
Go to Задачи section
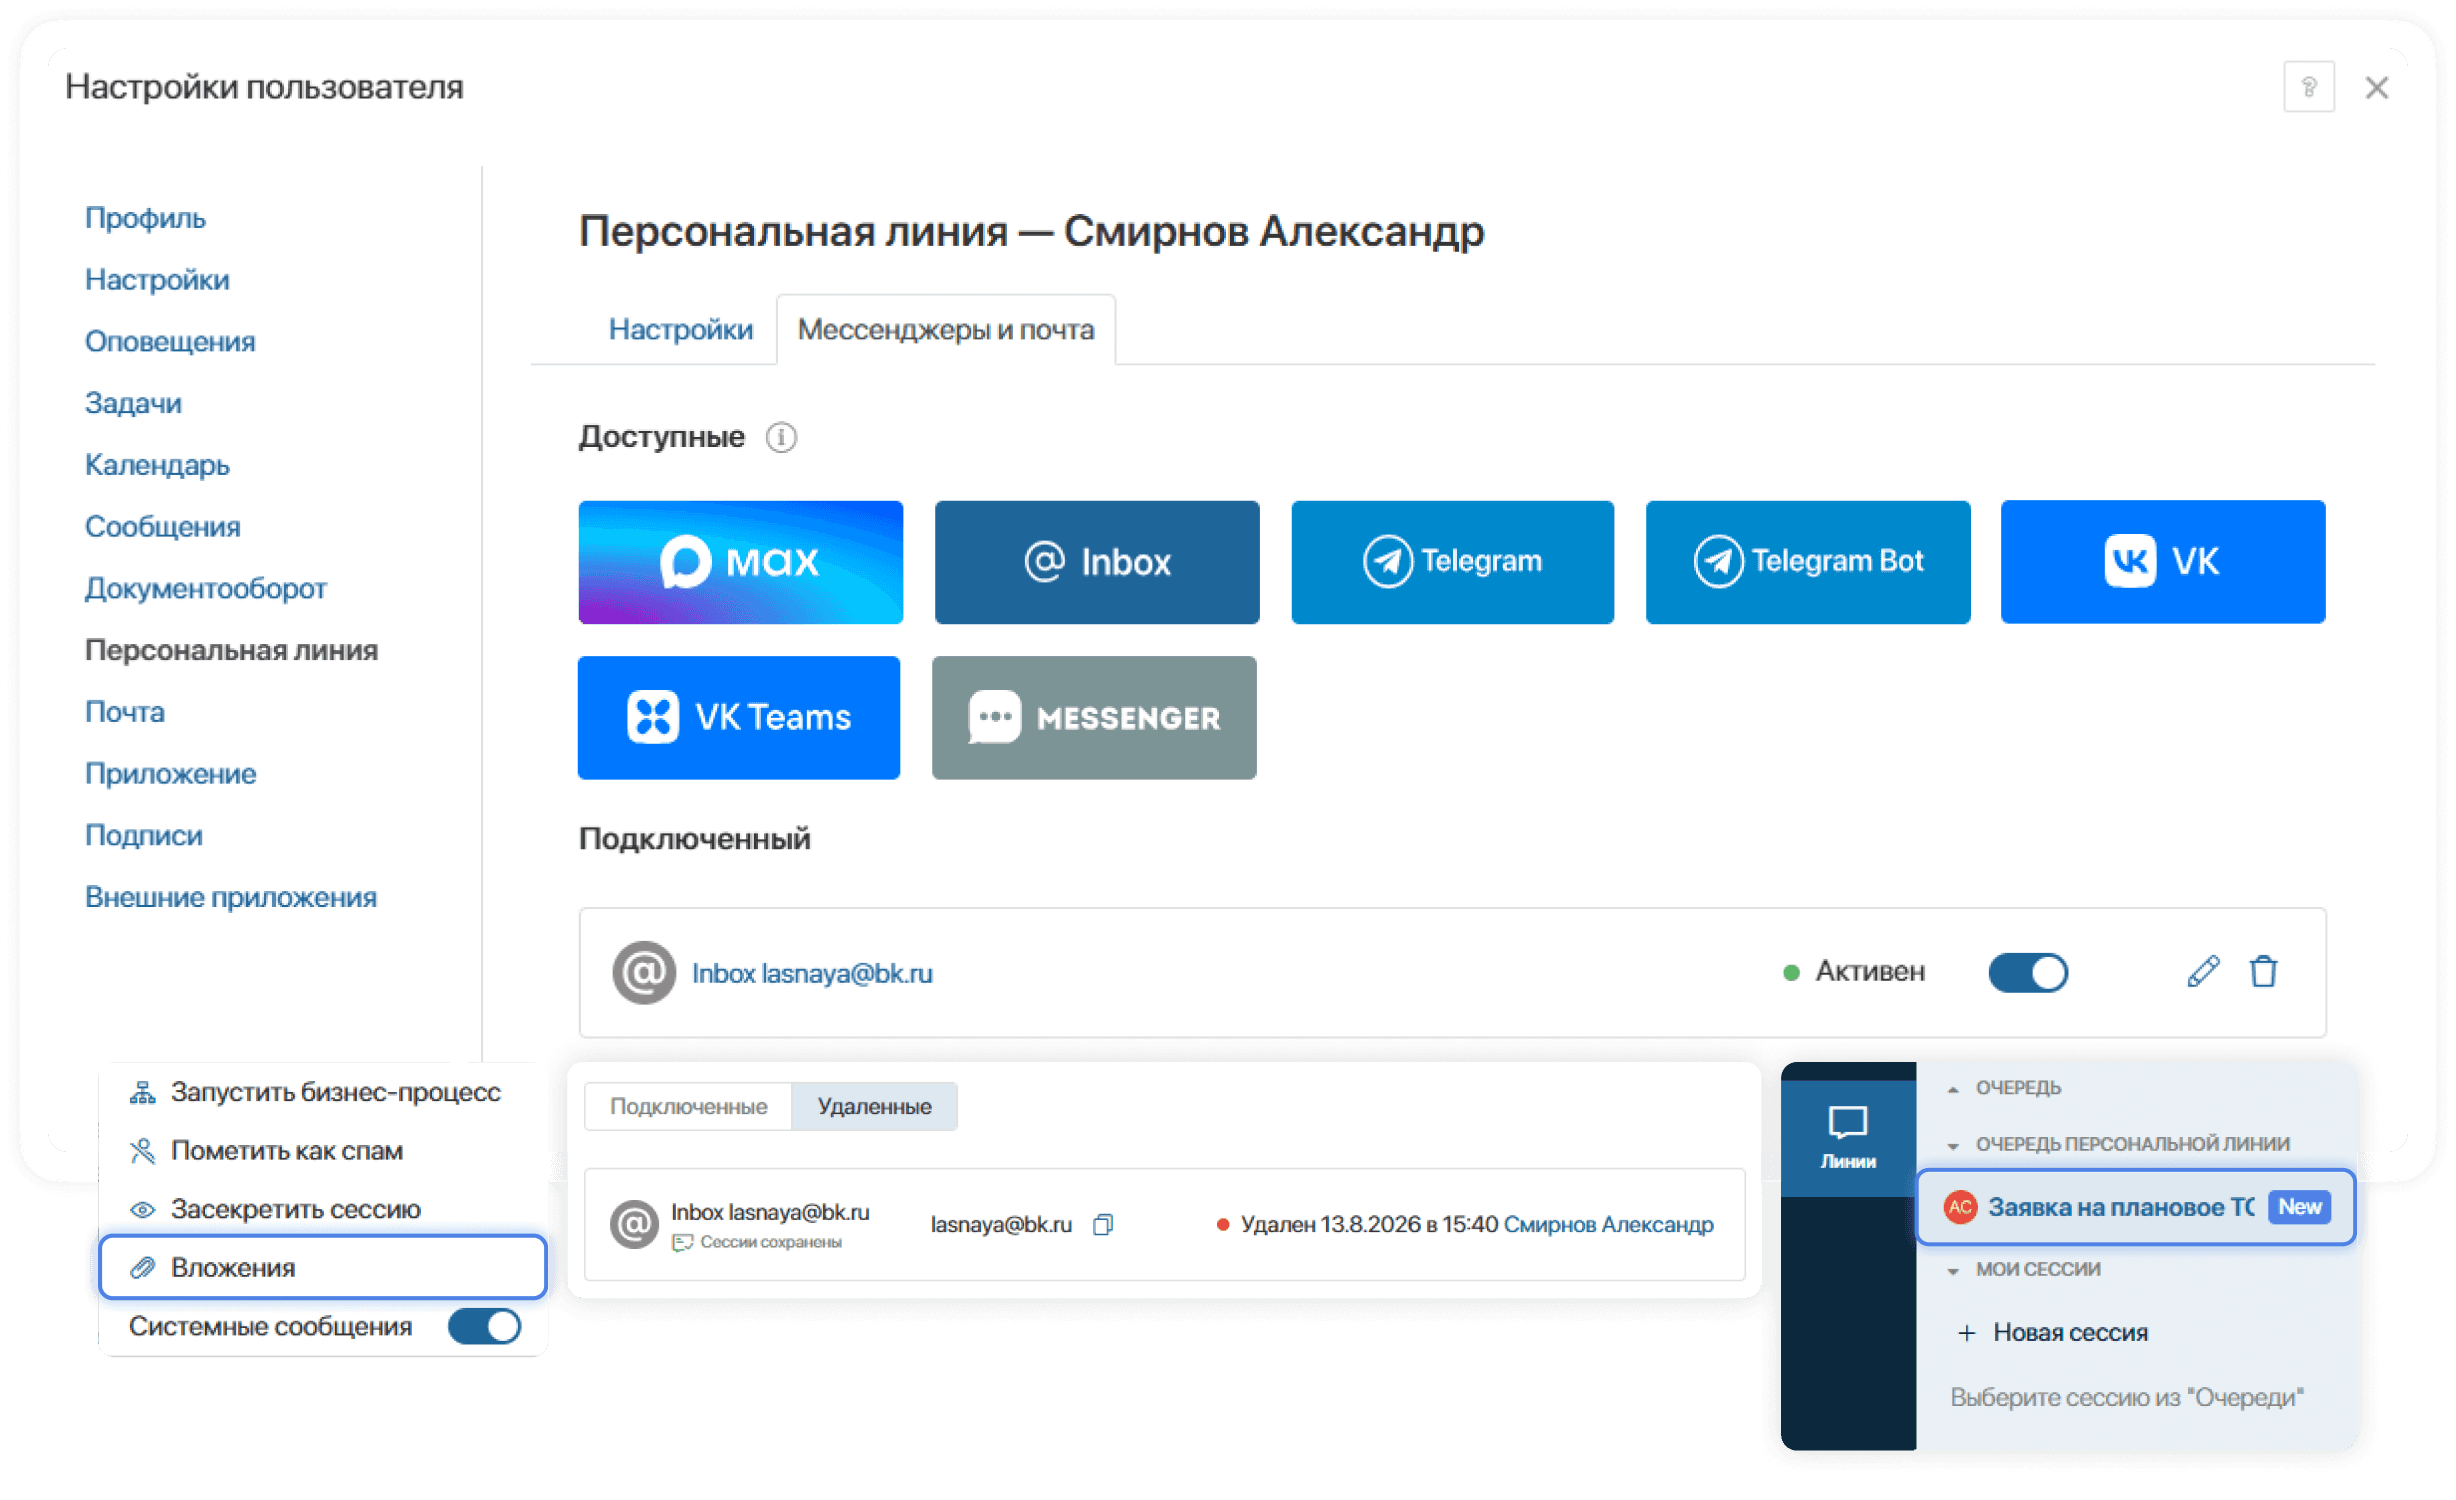pyautogui.click(x=133, y=403)
